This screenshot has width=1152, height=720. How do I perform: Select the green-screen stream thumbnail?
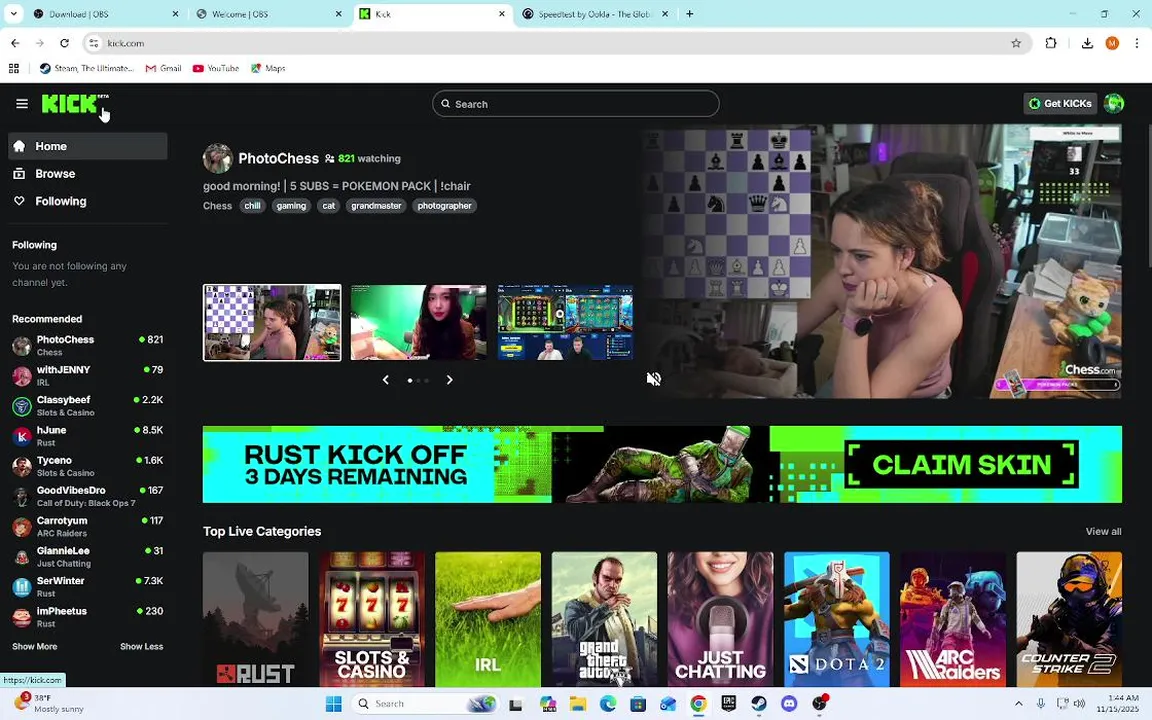pos(419,323)
